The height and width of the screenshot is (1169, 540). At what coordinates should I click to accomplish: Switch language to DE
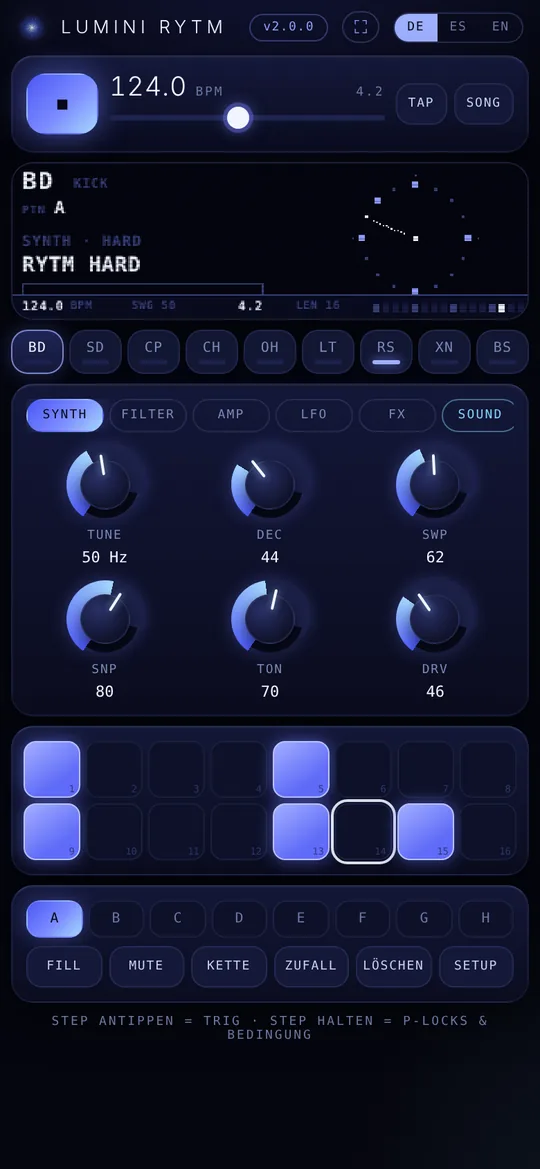[x=415, y=28]
